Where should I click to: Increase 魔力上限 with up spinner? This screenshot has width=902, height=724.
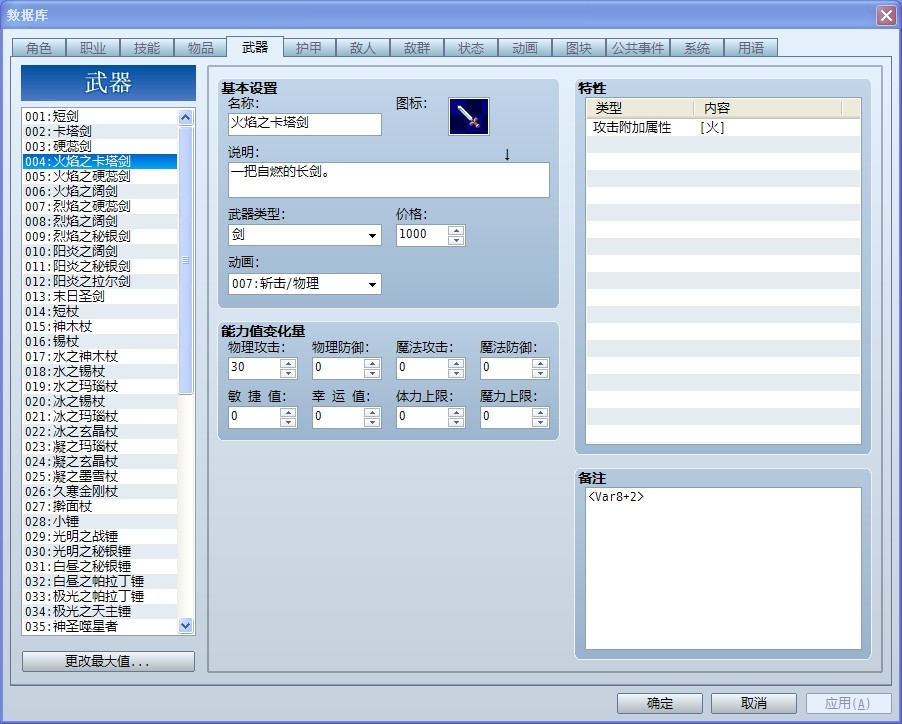click(540, 412)
